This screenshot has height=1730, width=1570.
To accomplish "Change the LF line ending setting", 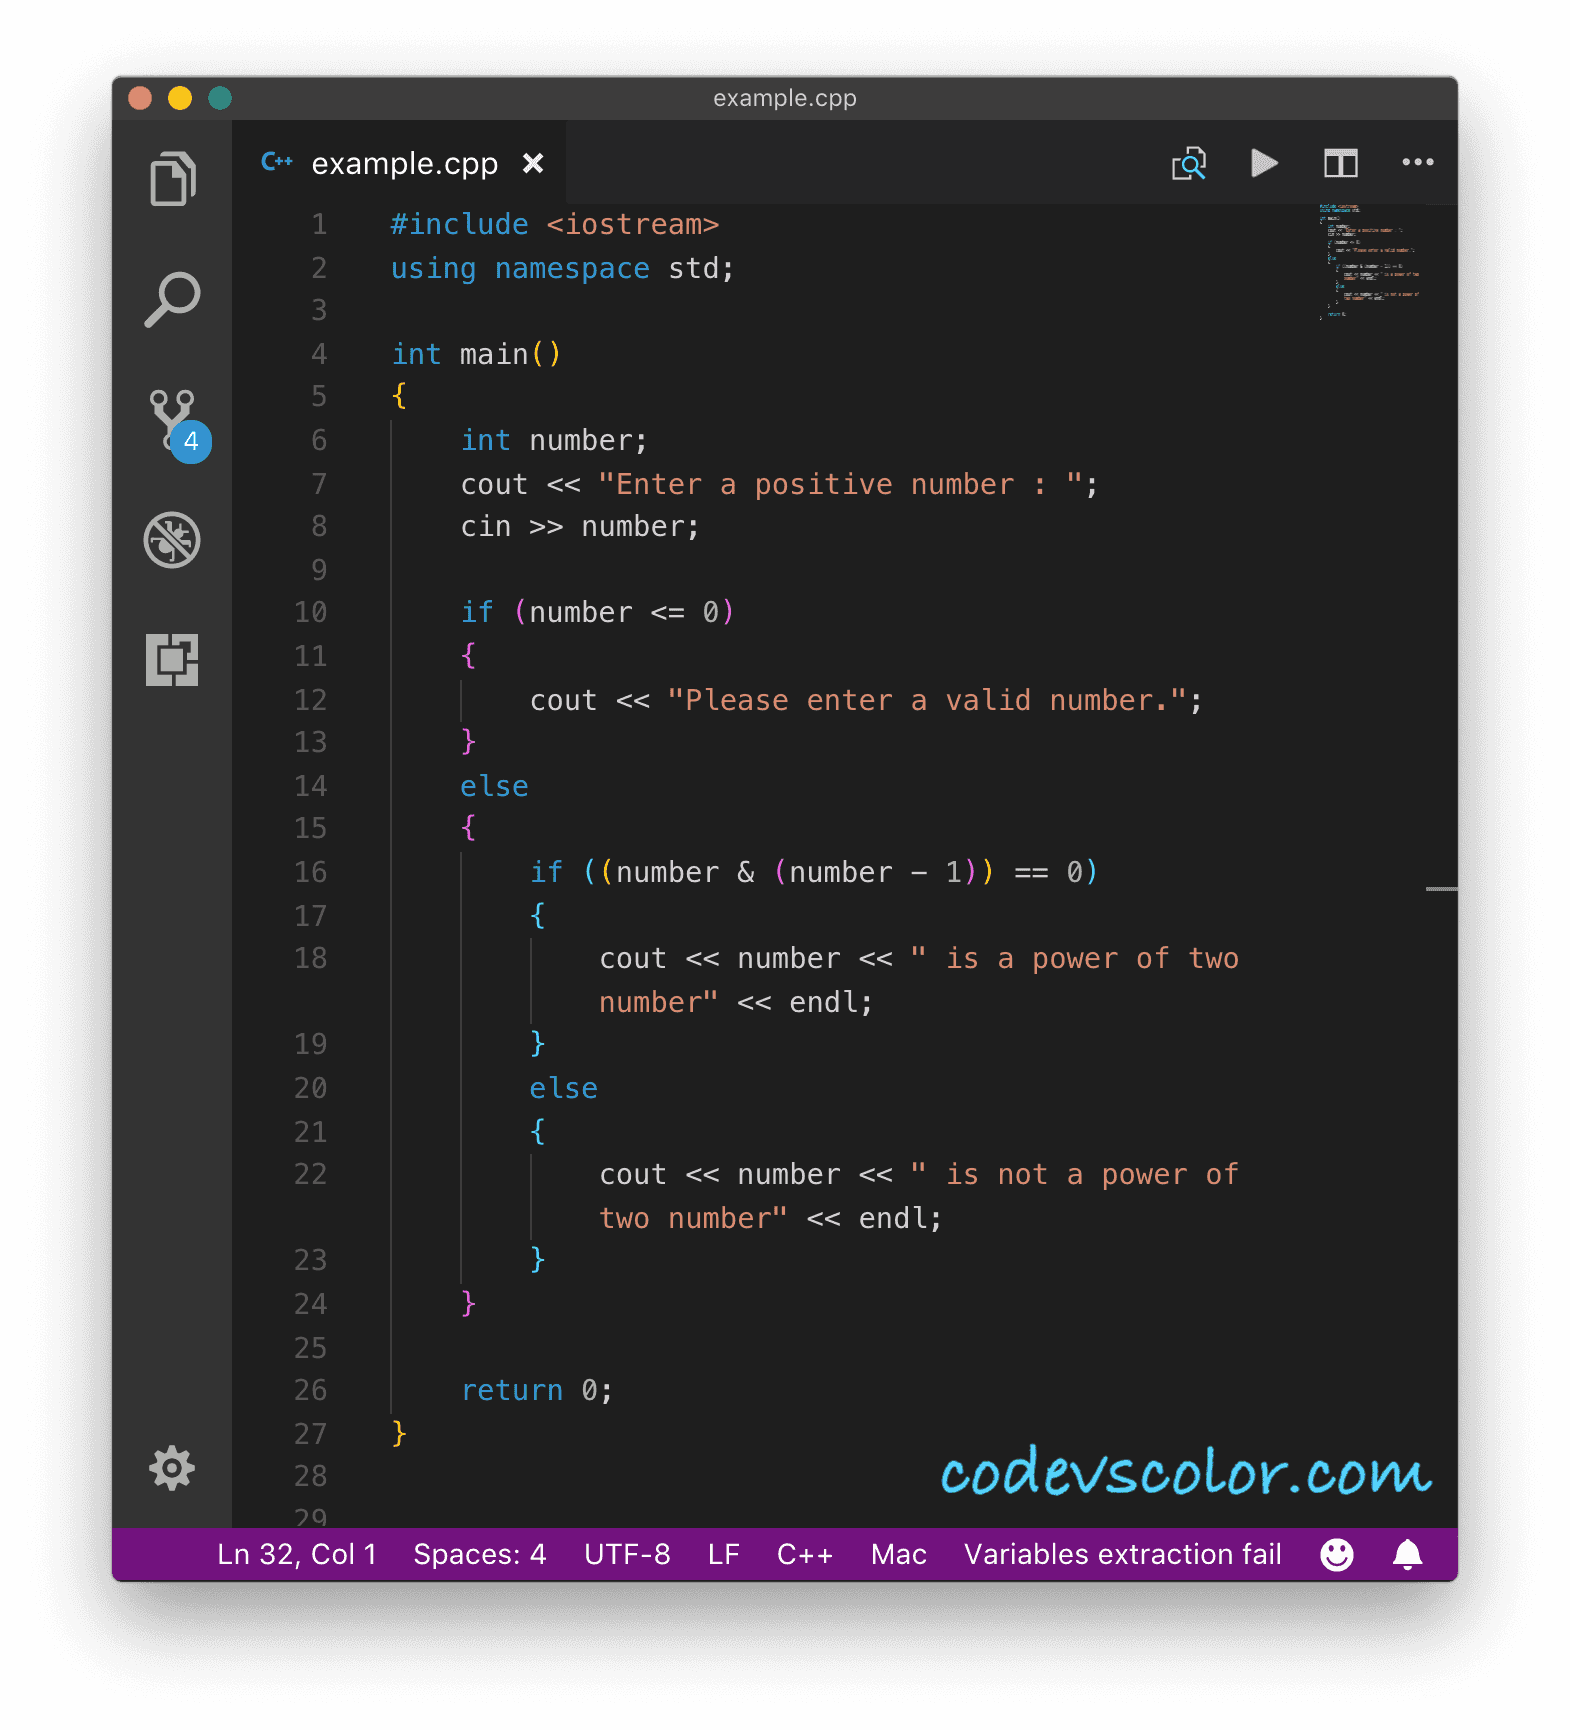I will [x=723, y=1554].
